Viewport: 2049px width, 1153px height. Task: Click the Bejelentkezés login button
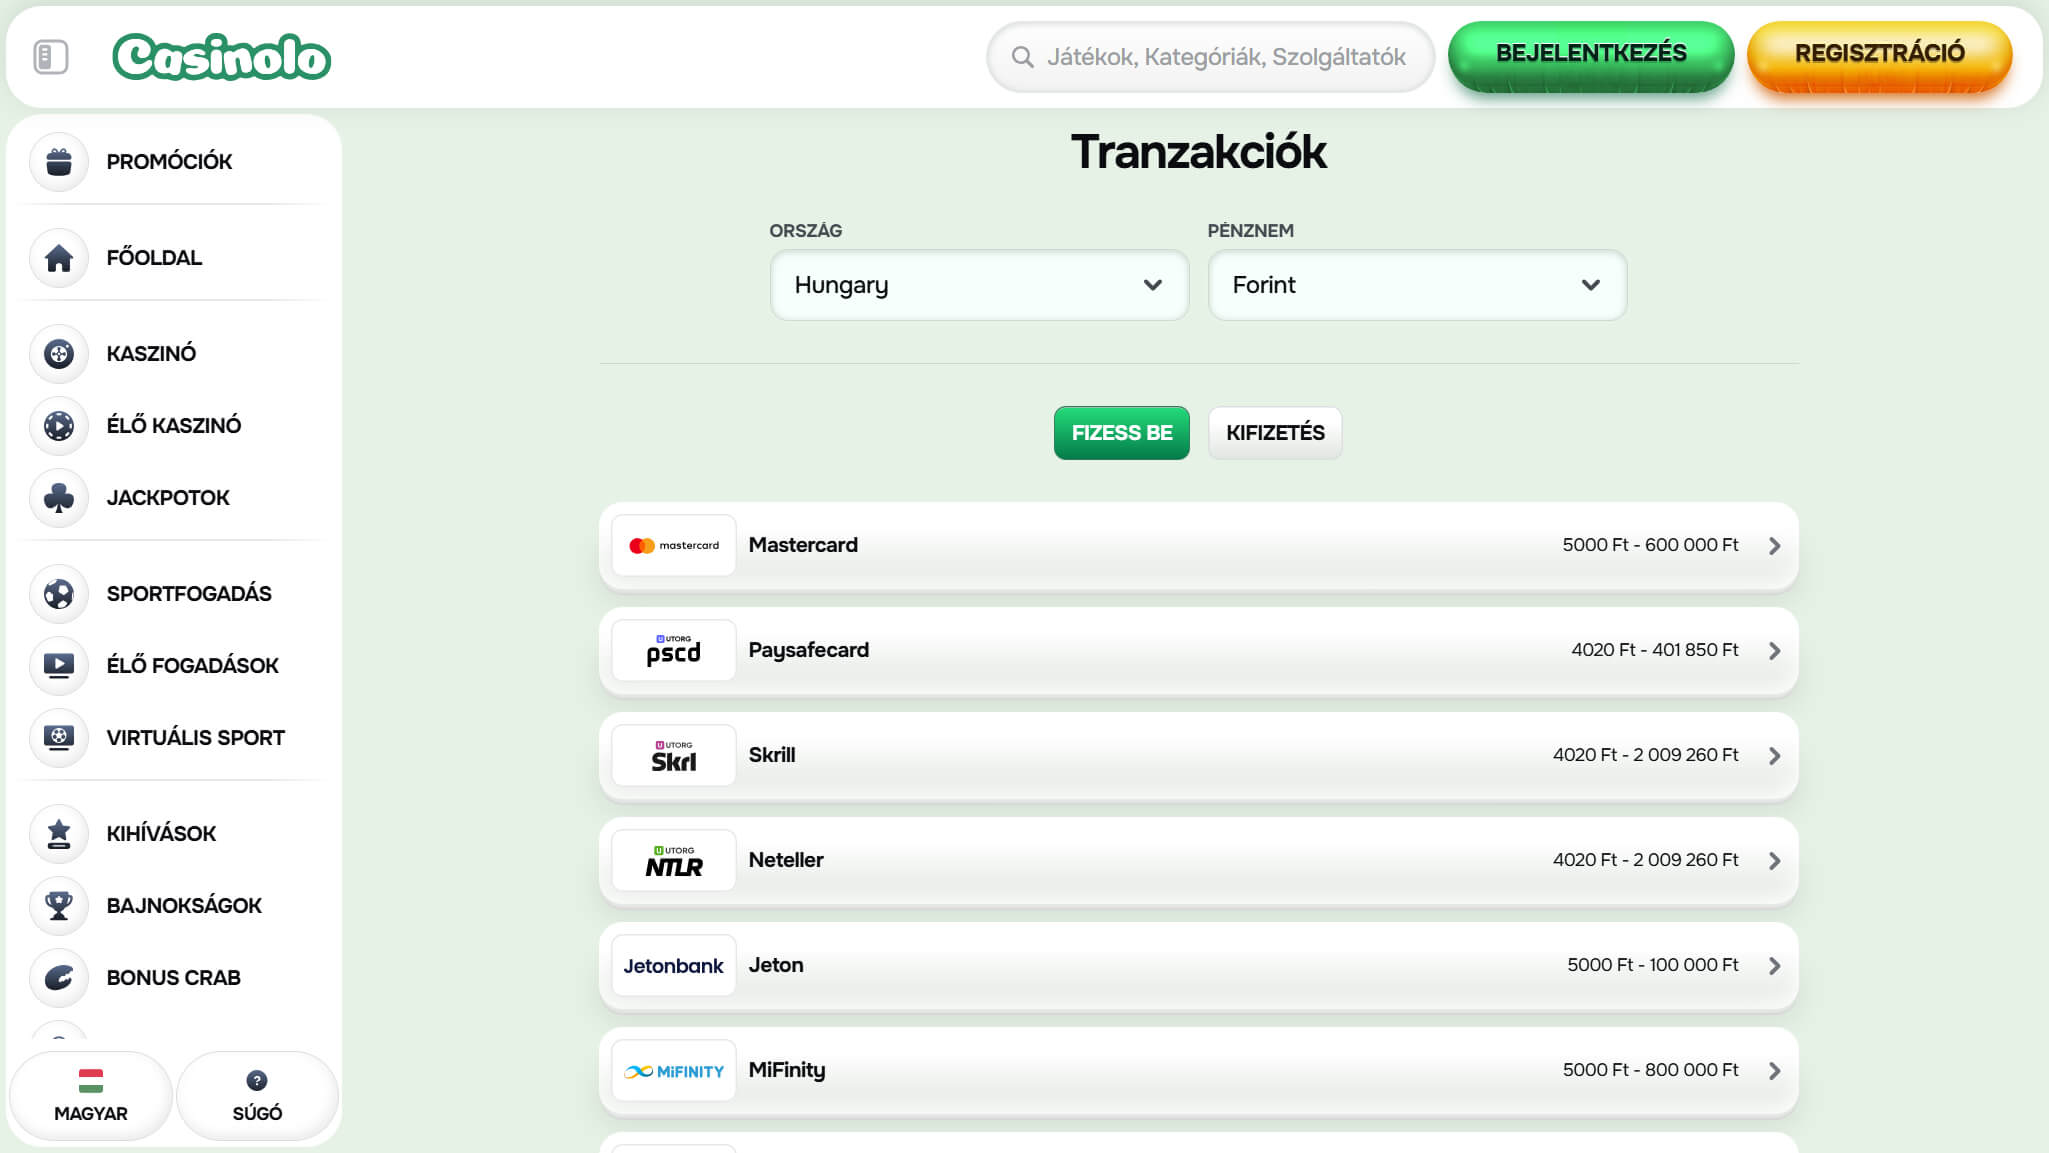[1591, 56]
